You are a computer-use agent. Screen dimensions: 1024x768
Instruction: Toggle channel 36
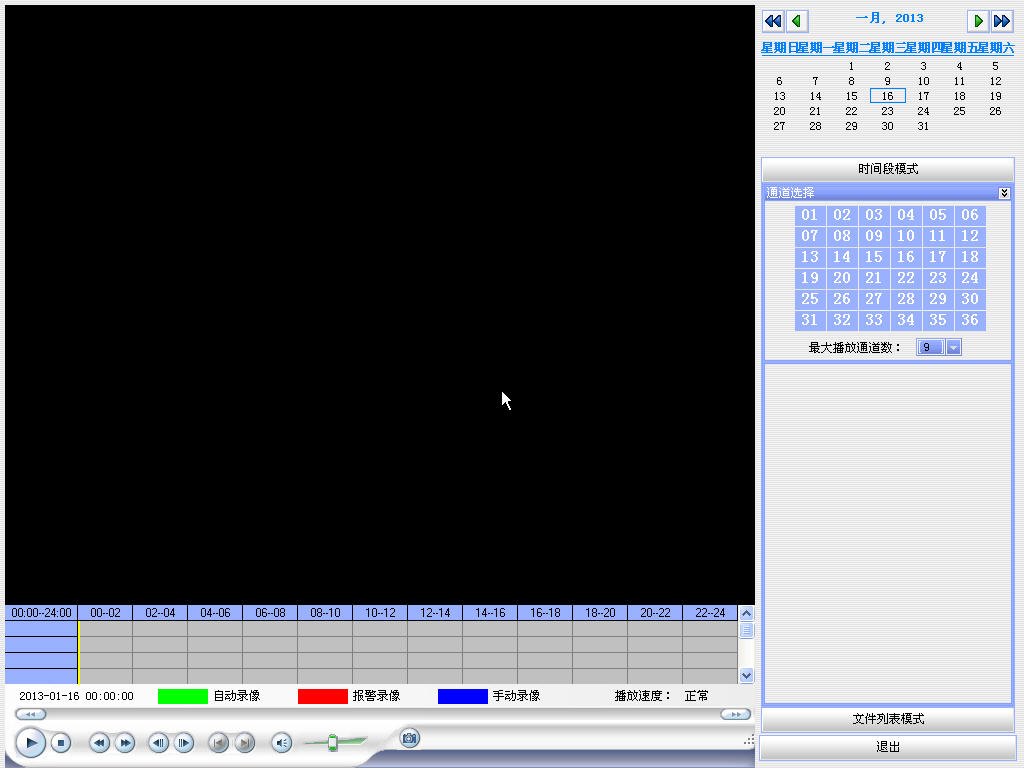click(970, 319)
